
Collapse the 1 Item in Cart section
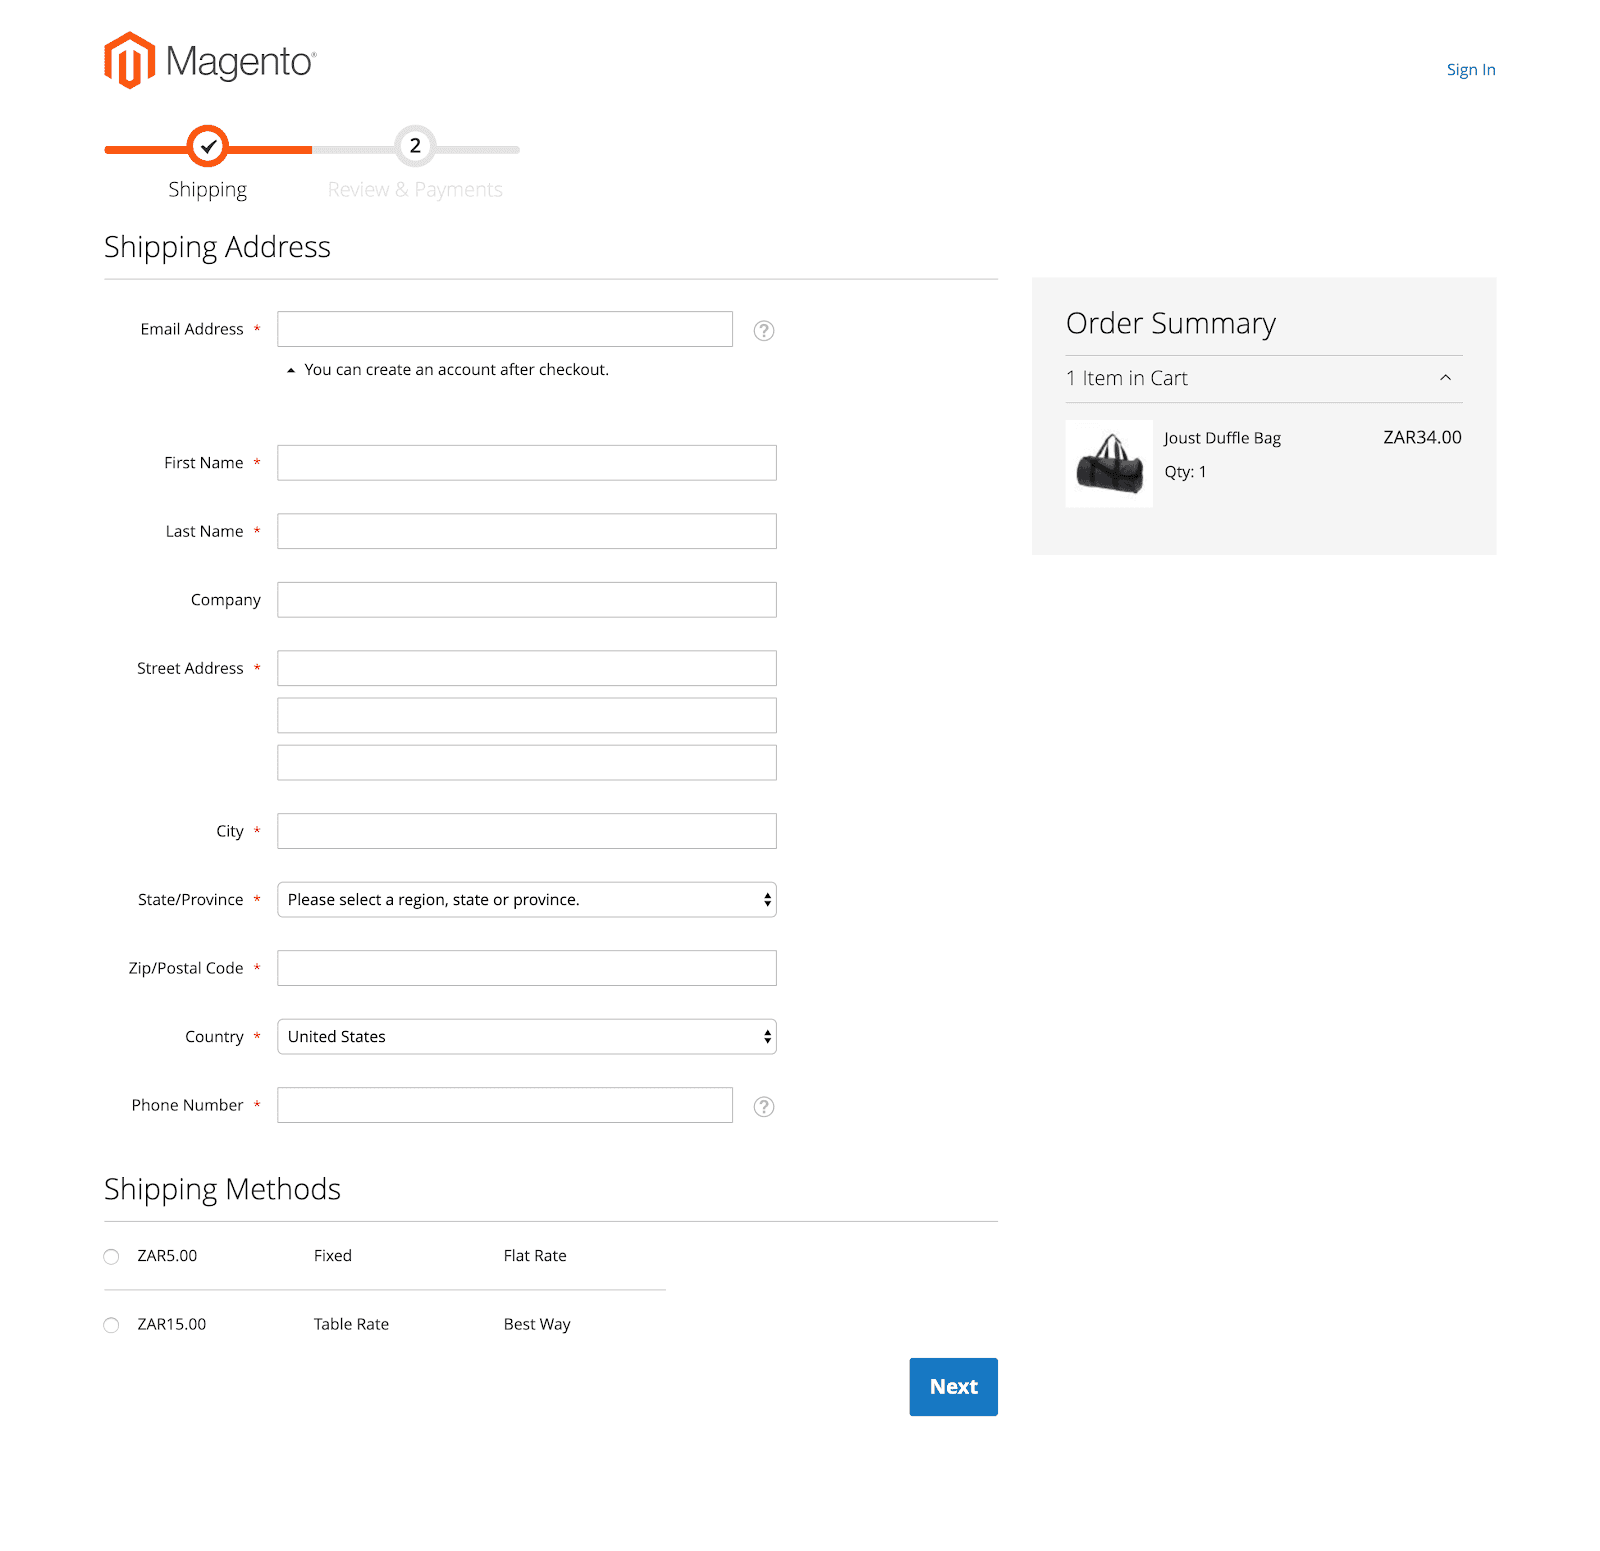1444,379
